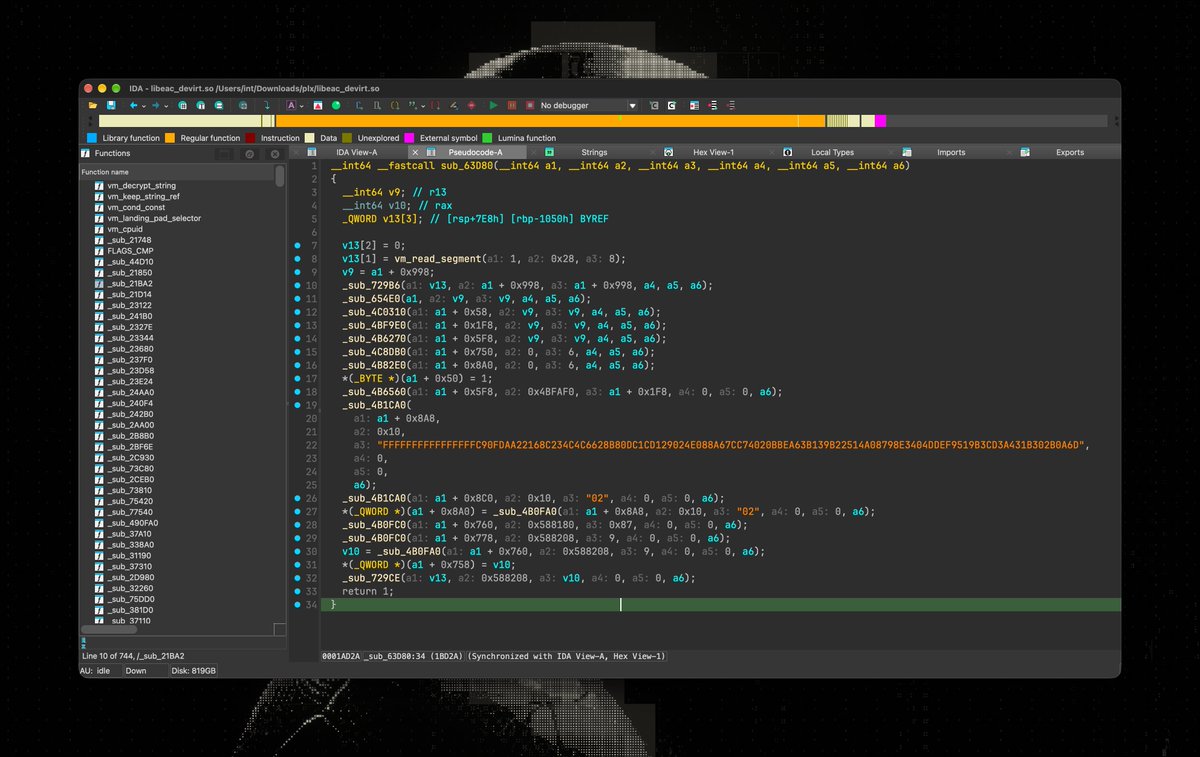Click the red-flag image toolbar icon

pos(317,105)
